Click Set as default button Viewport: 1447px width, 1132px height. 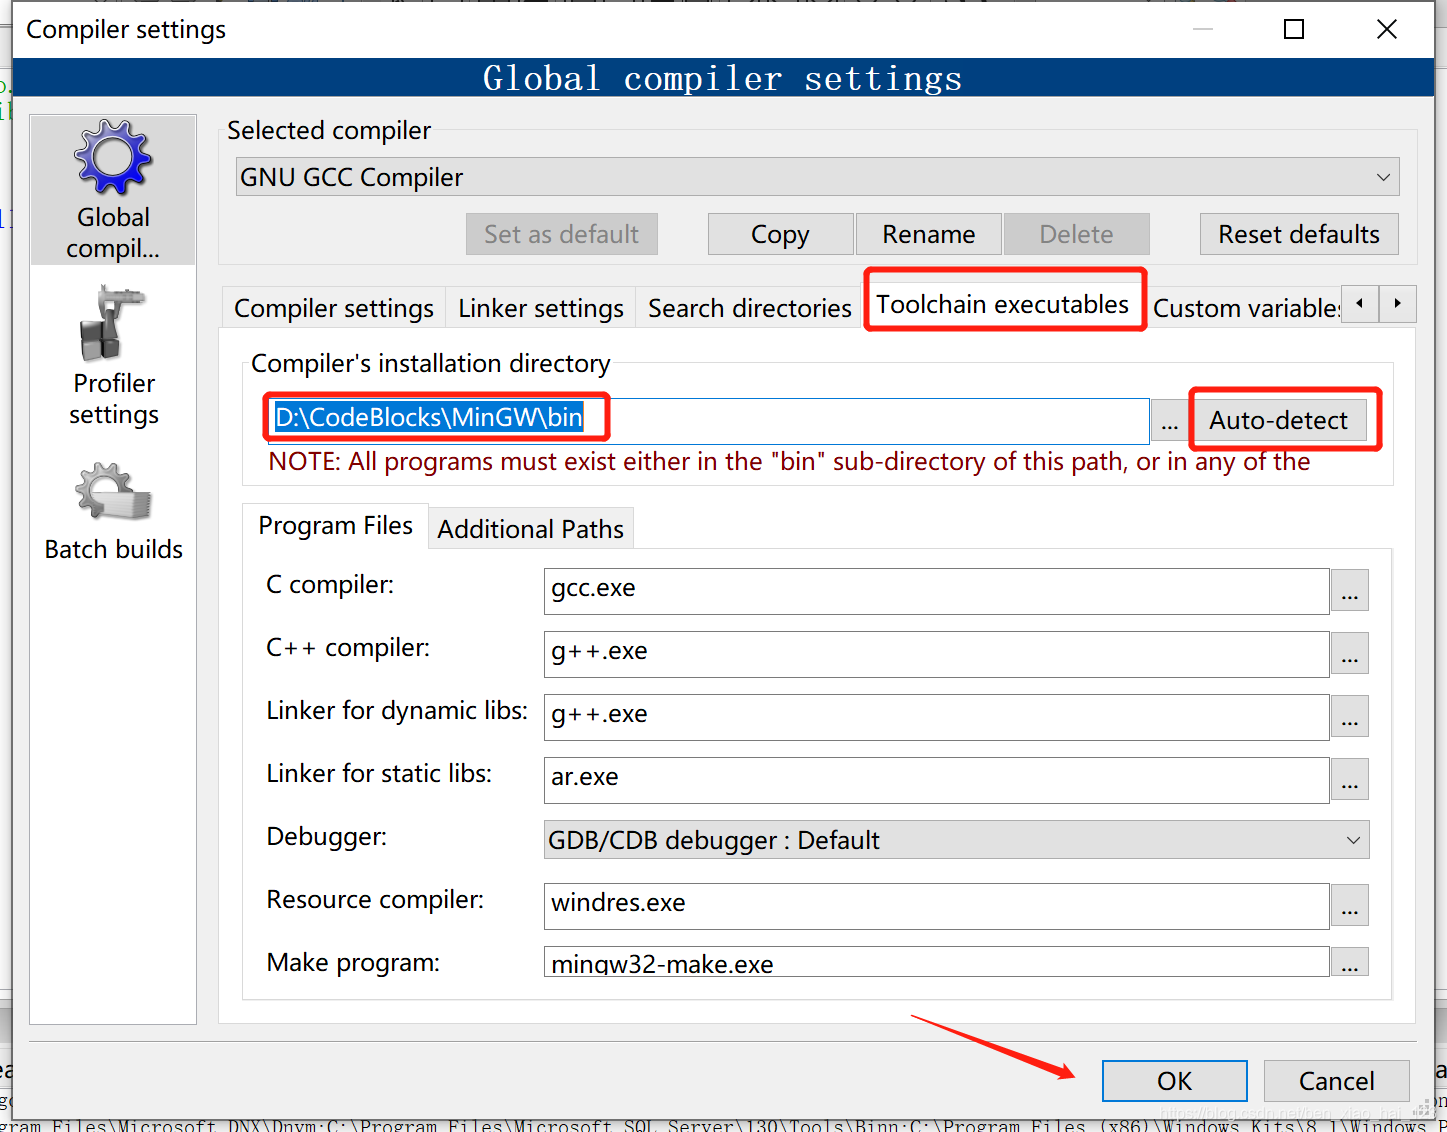click(x=561, y=234)
